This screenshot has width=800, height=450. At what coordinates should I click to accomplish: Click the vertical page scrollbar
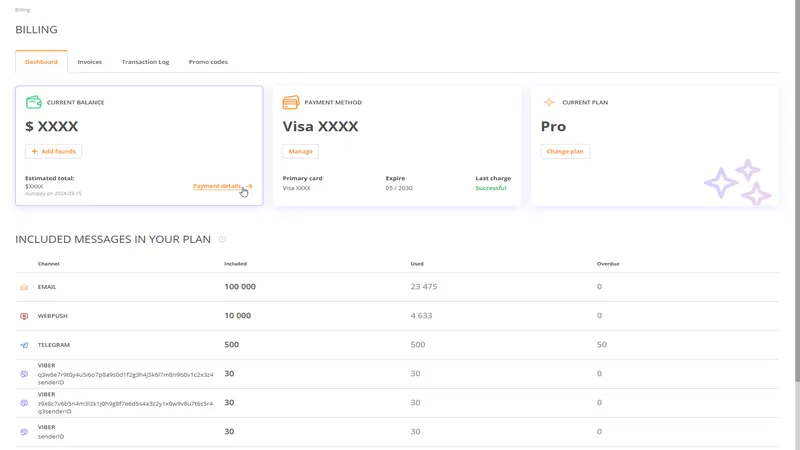tap(796, 200)
